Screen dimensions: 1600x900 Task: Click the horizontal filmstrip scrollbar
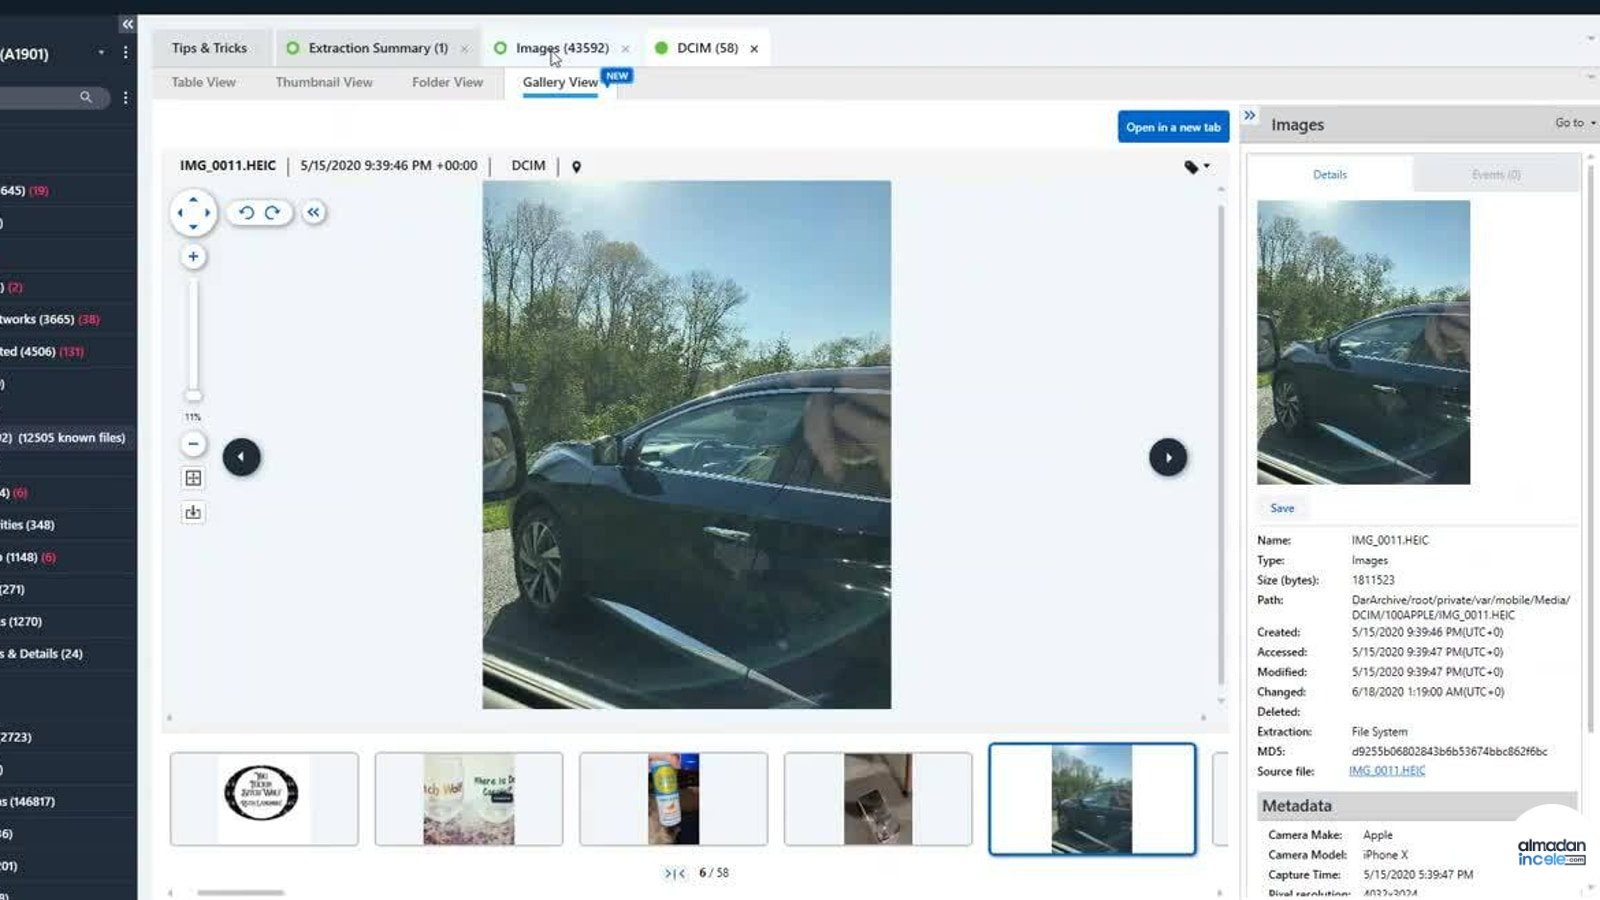click(241, 892)
